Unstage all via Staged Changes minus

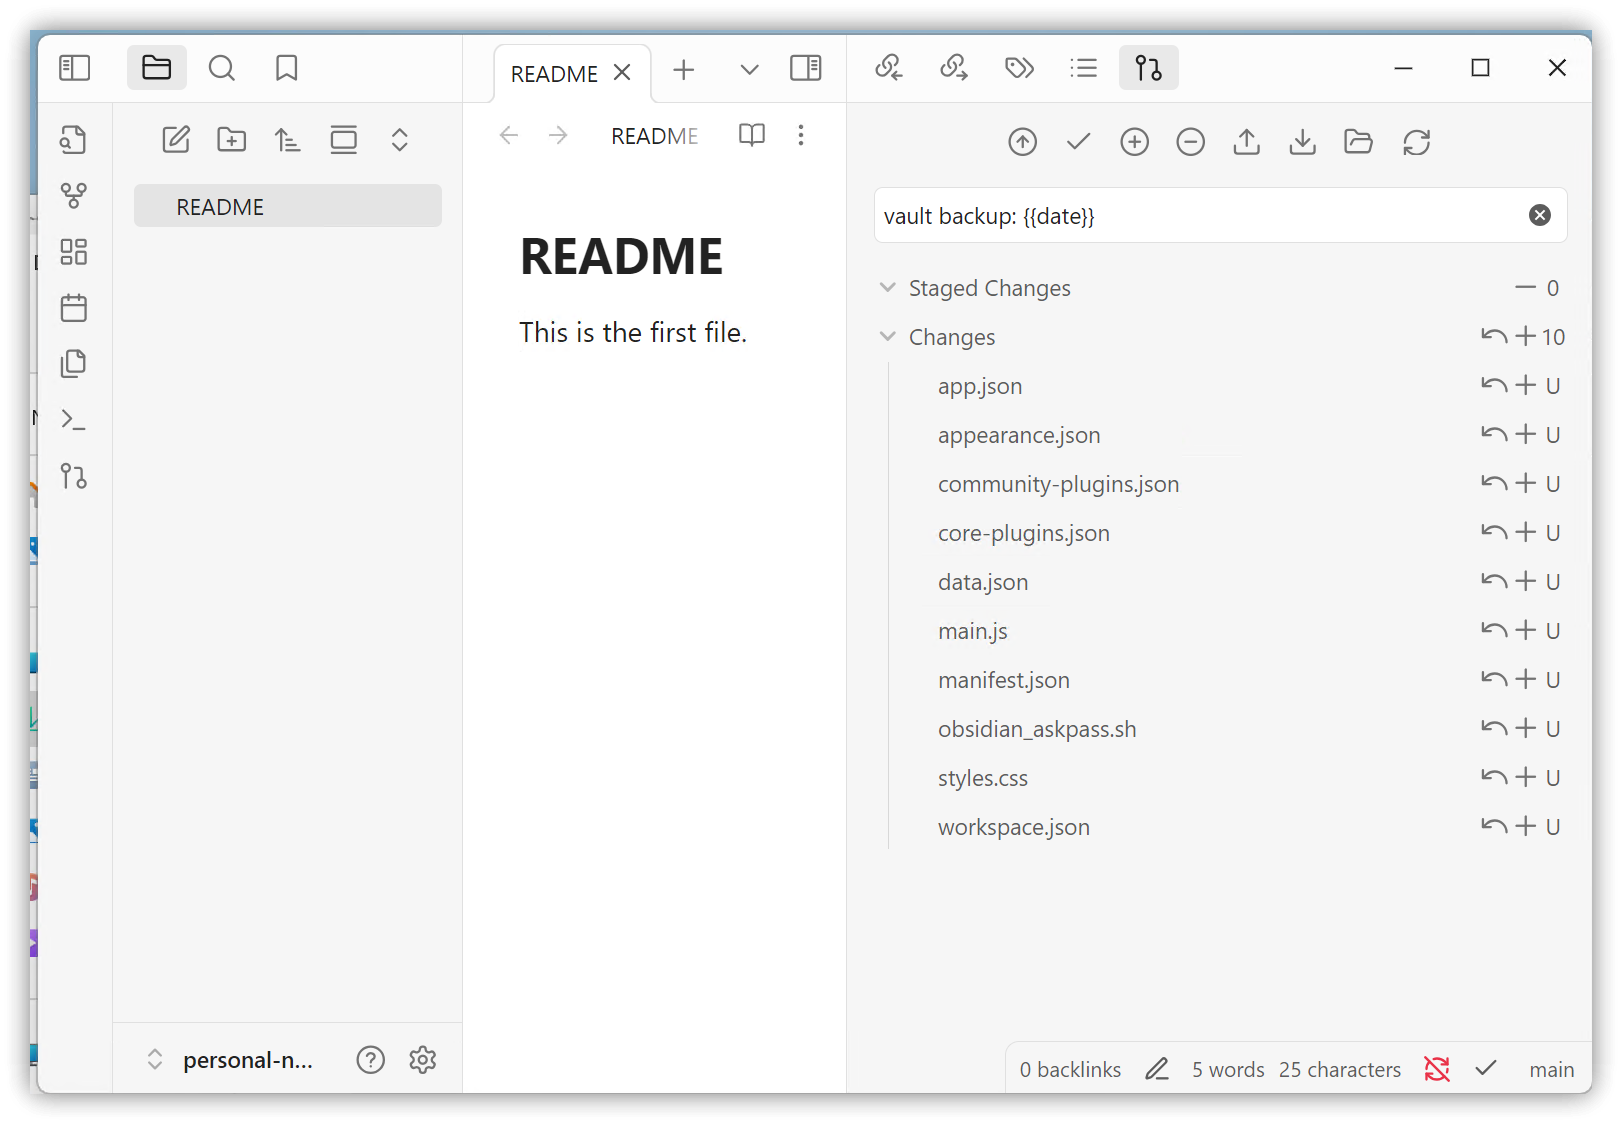[x=1525, y=288]
